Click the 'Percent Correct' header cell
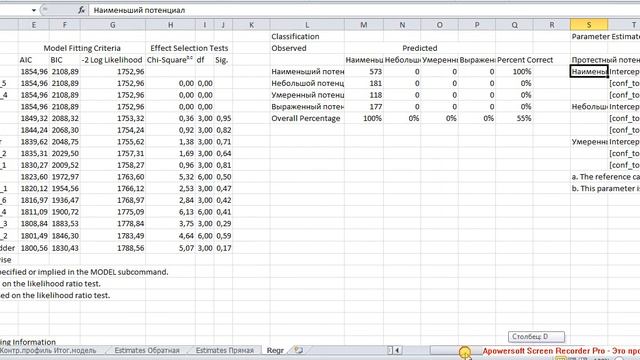The width and height of the screenshot is (640, 360). tap(525, 60)
